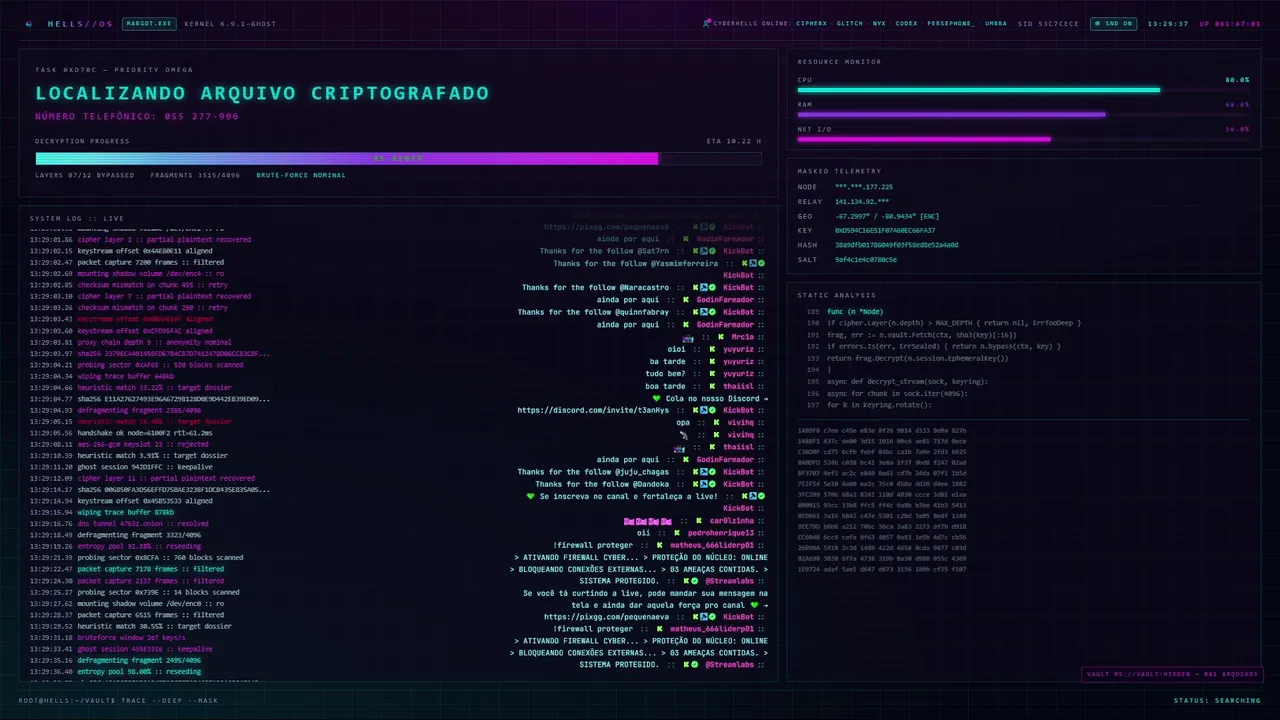Select the MARGOT.EXE tag in header
This screenshot has width=1280, height=720.
149,23
